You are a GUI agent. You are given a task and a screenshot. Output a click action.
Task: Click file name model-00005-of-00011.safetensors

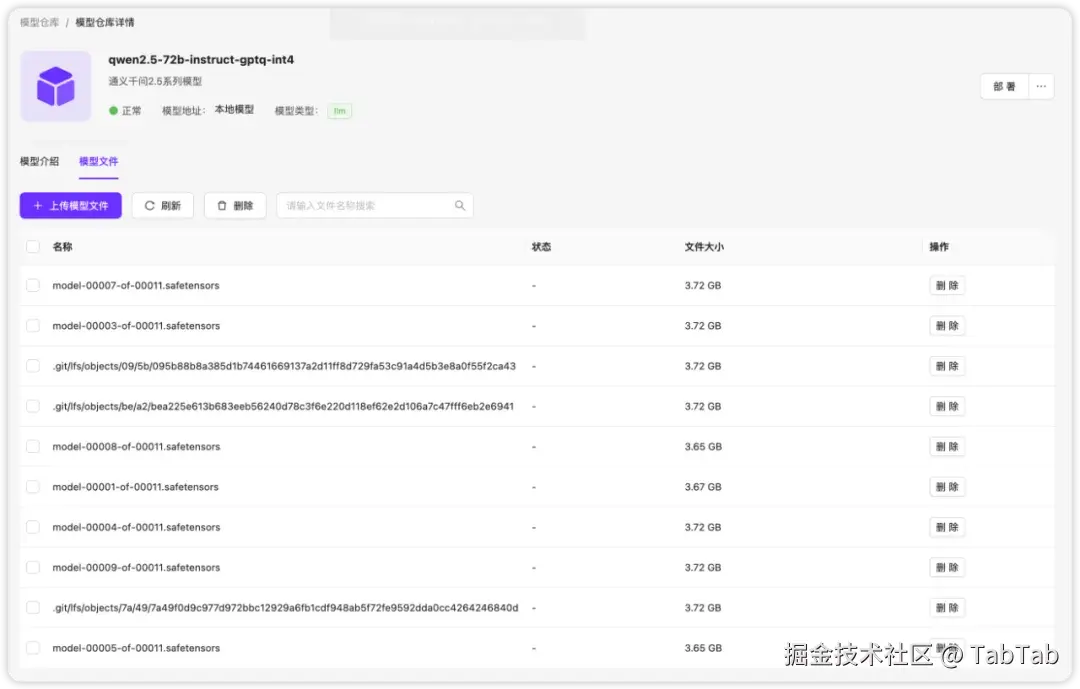[x=136, y=648]
